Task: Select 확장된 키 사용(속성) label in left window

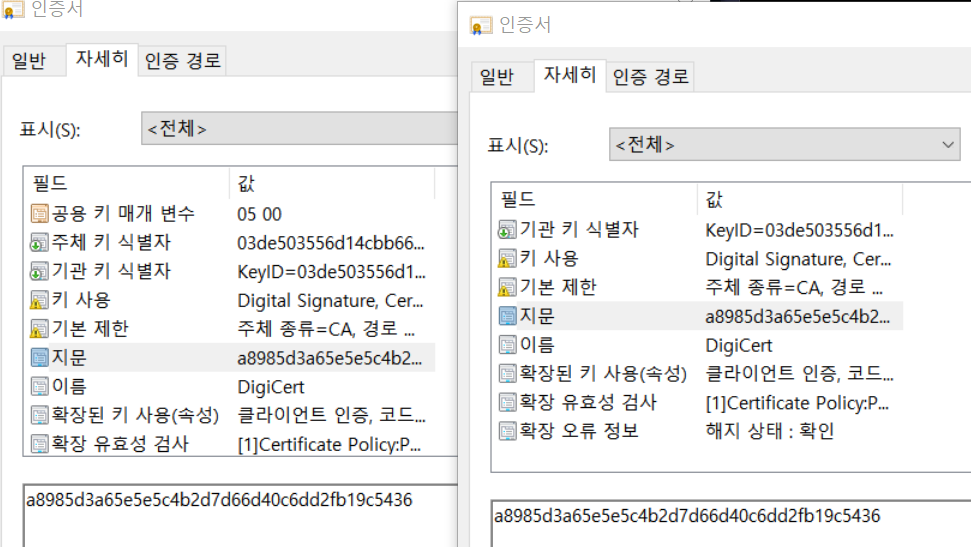Action: click(x=135, y=415)
